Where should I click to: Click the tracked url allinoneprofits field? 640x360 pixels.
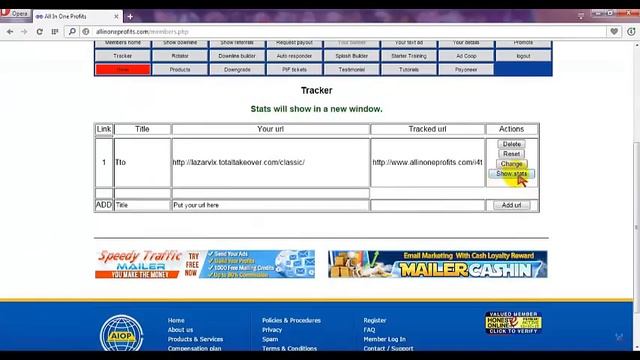click(x=427, y=162)
